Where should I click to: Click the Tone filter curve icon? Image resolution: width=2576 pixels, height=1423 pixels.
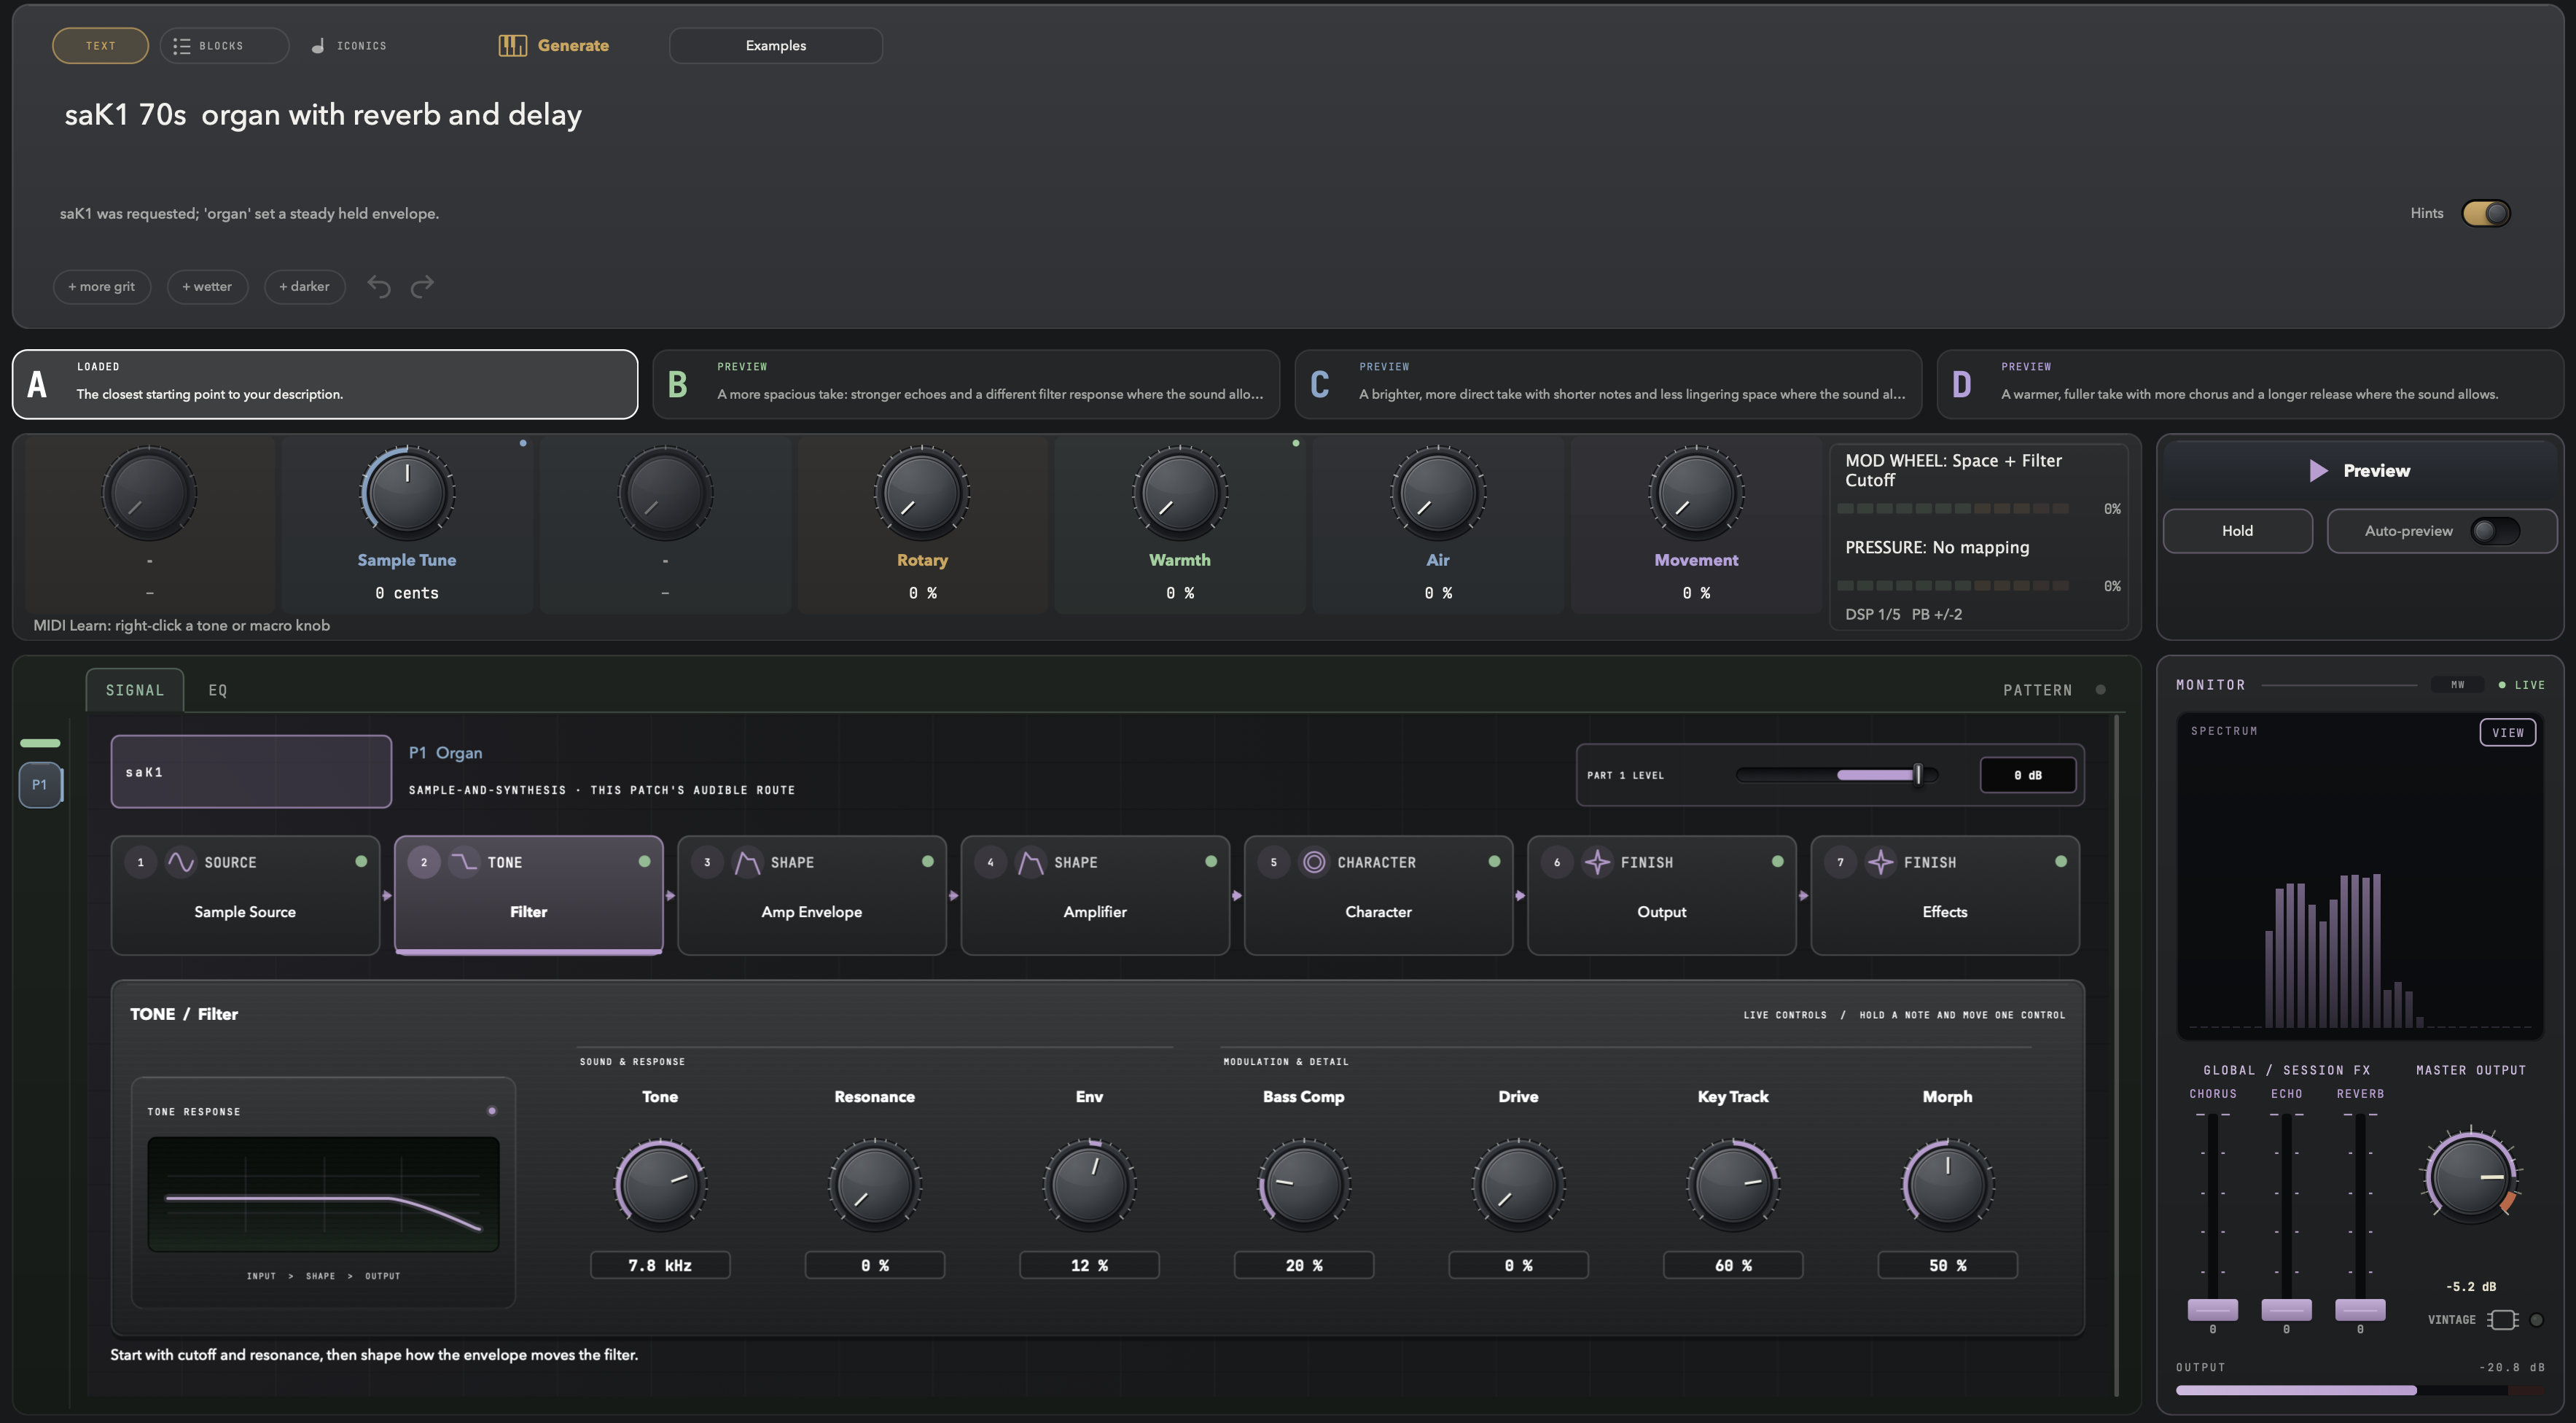tap(464, 862)
